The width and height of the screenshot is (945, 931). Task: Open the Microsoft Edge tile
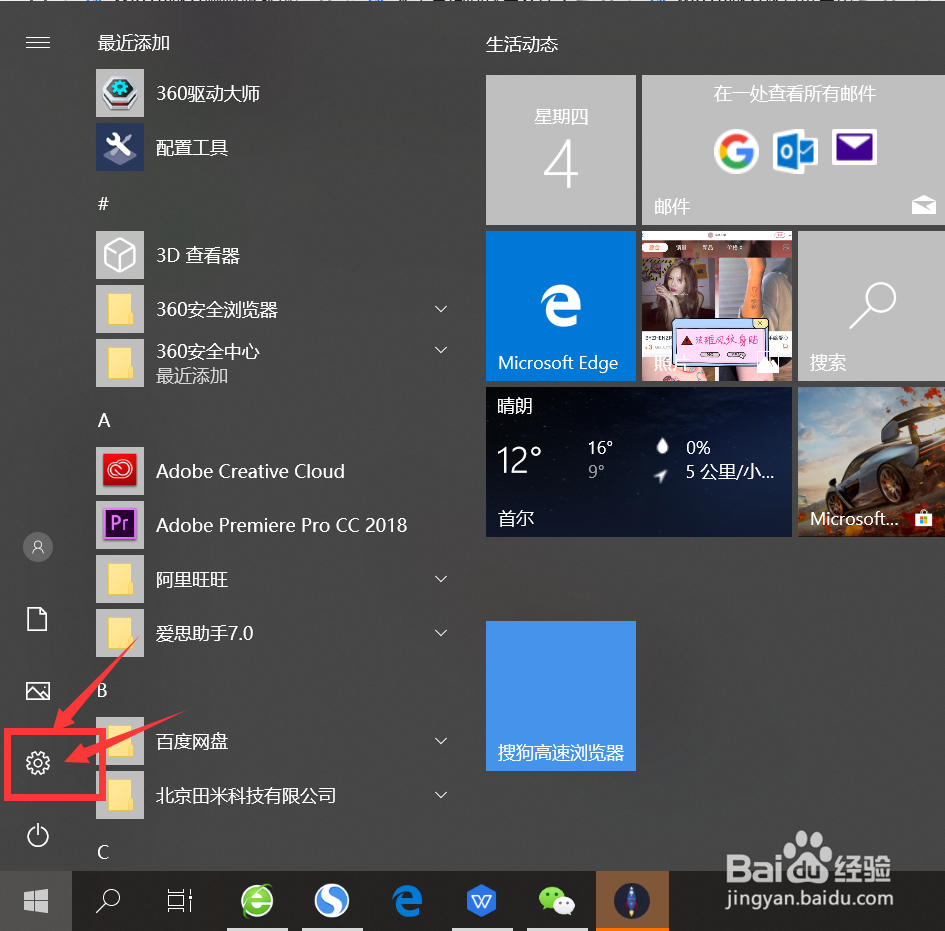pyautogui.click(x=560, y=306)
